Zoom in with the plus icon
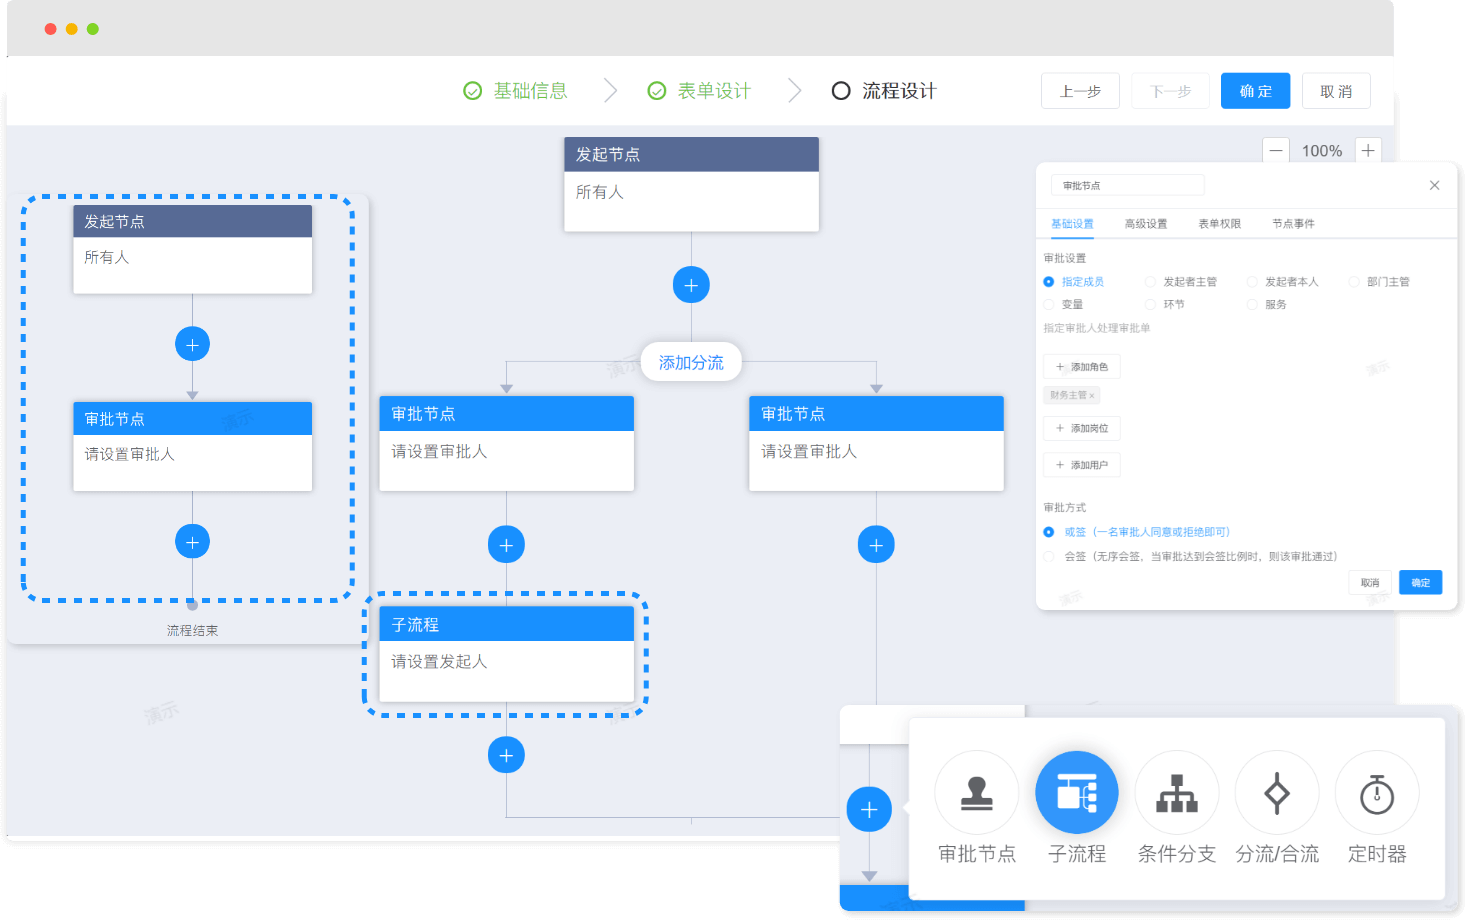The width and height of the screenshot is (1465, 920). coord(1368,151)
